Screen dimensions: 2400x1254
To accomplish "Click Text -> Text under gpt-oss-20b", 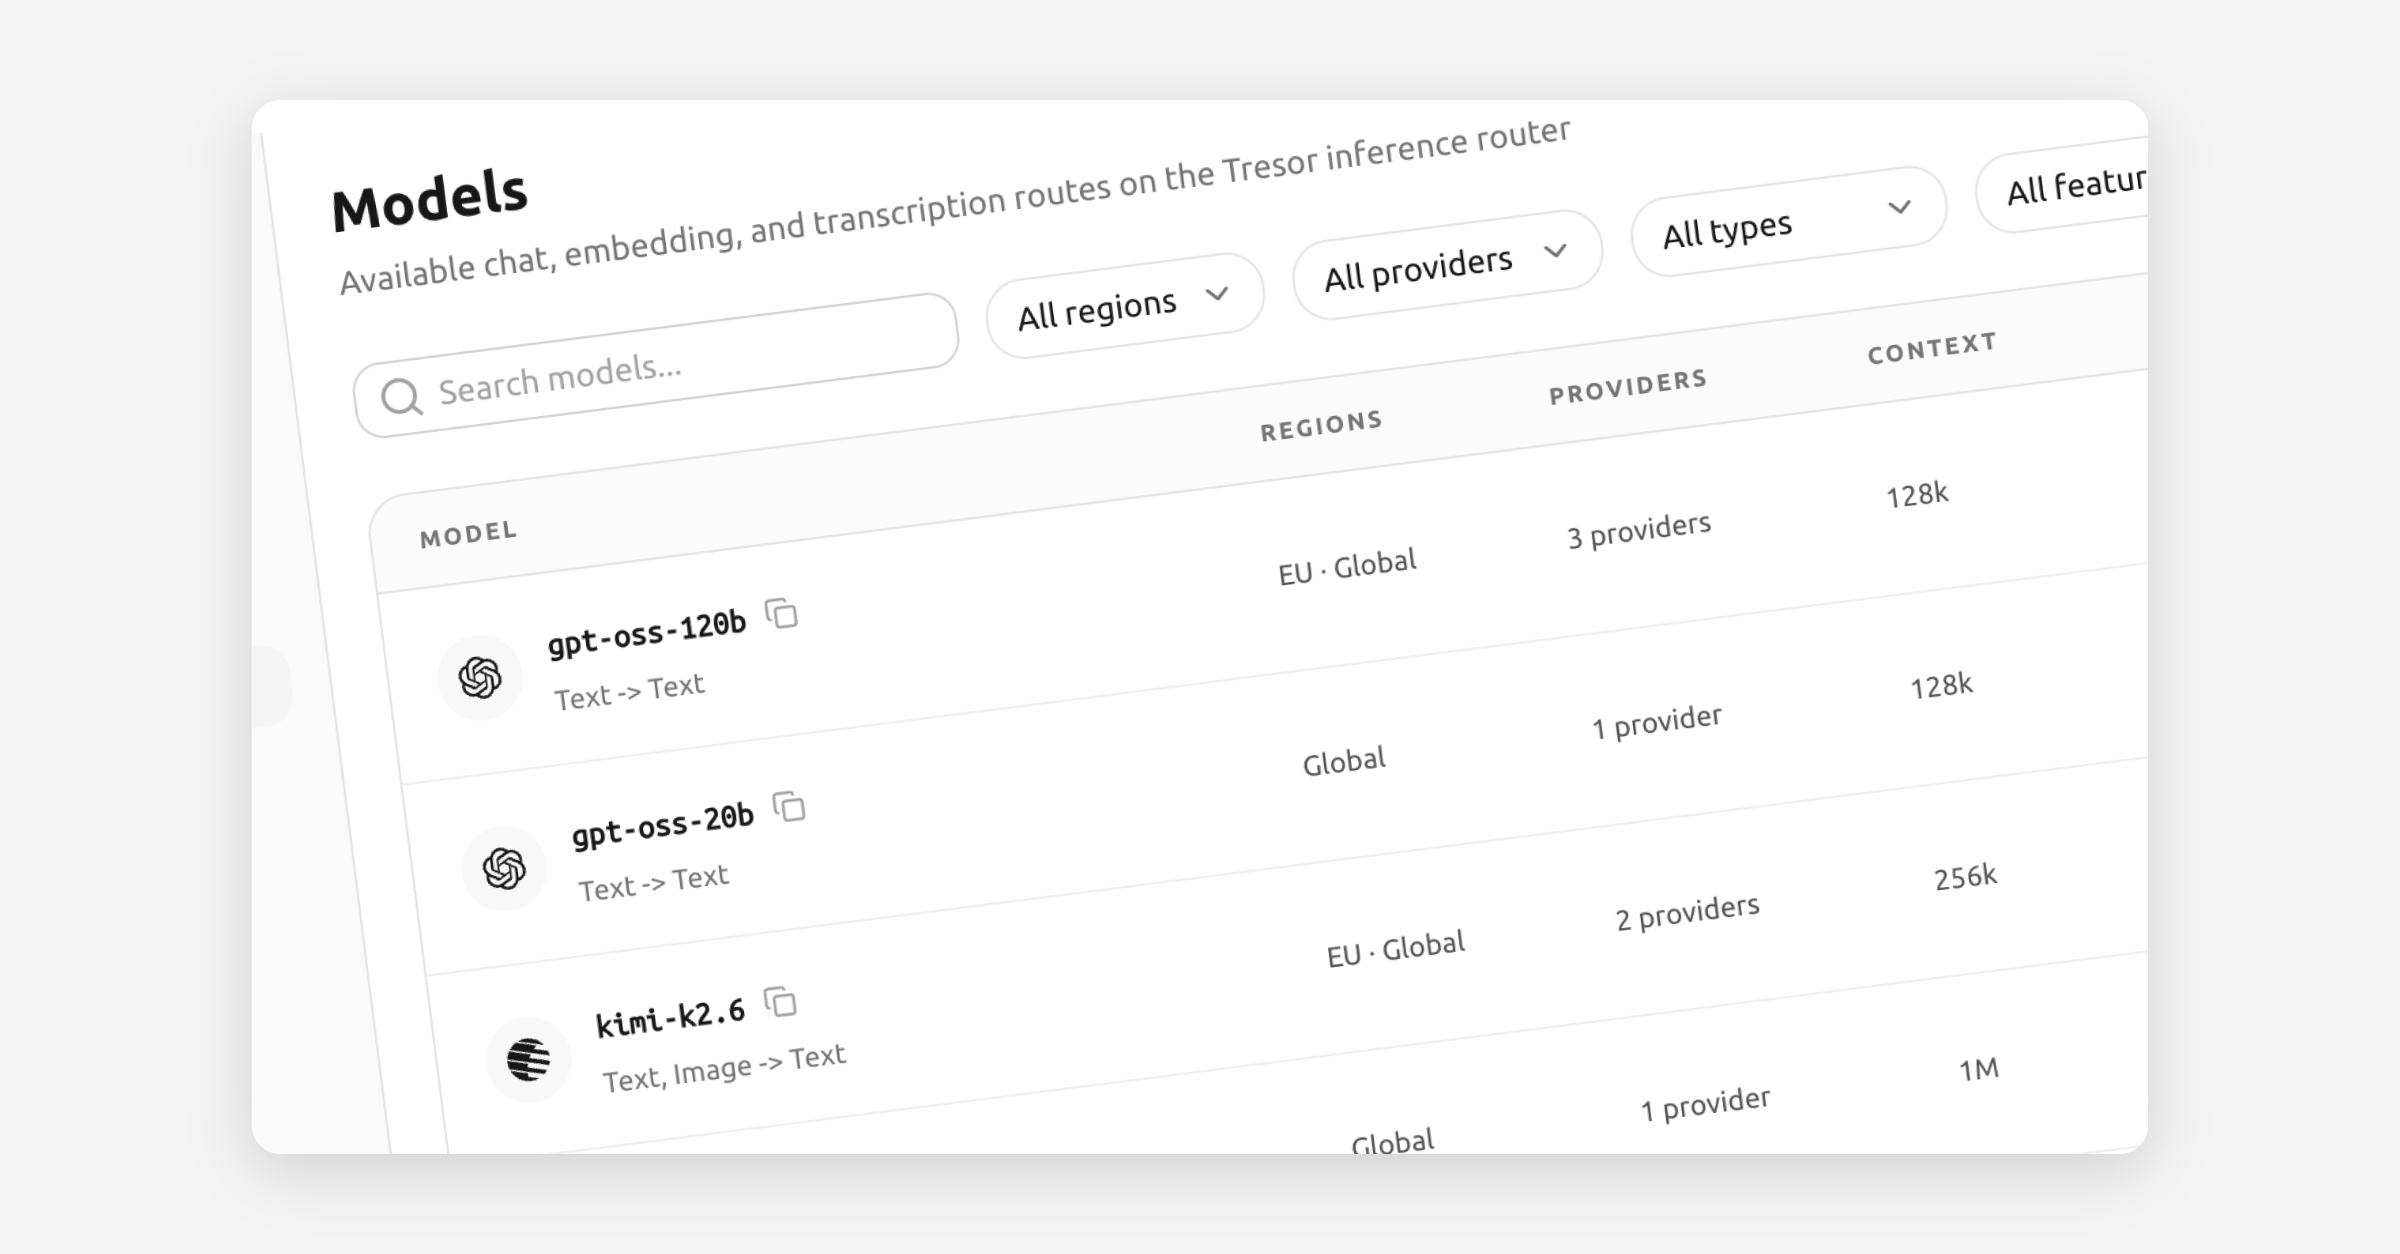I will coord(653,883).
